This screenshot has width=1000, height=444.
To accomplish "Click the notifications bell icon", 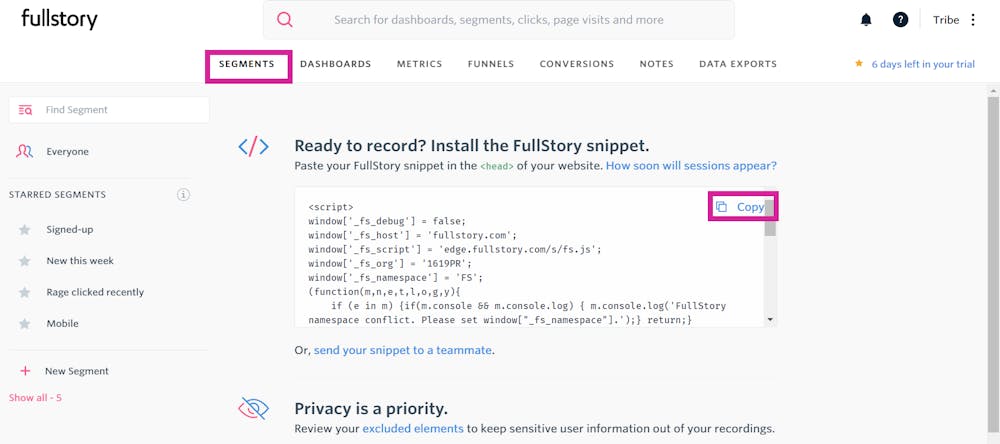I will pyautogui.click(x=866, y=20).
